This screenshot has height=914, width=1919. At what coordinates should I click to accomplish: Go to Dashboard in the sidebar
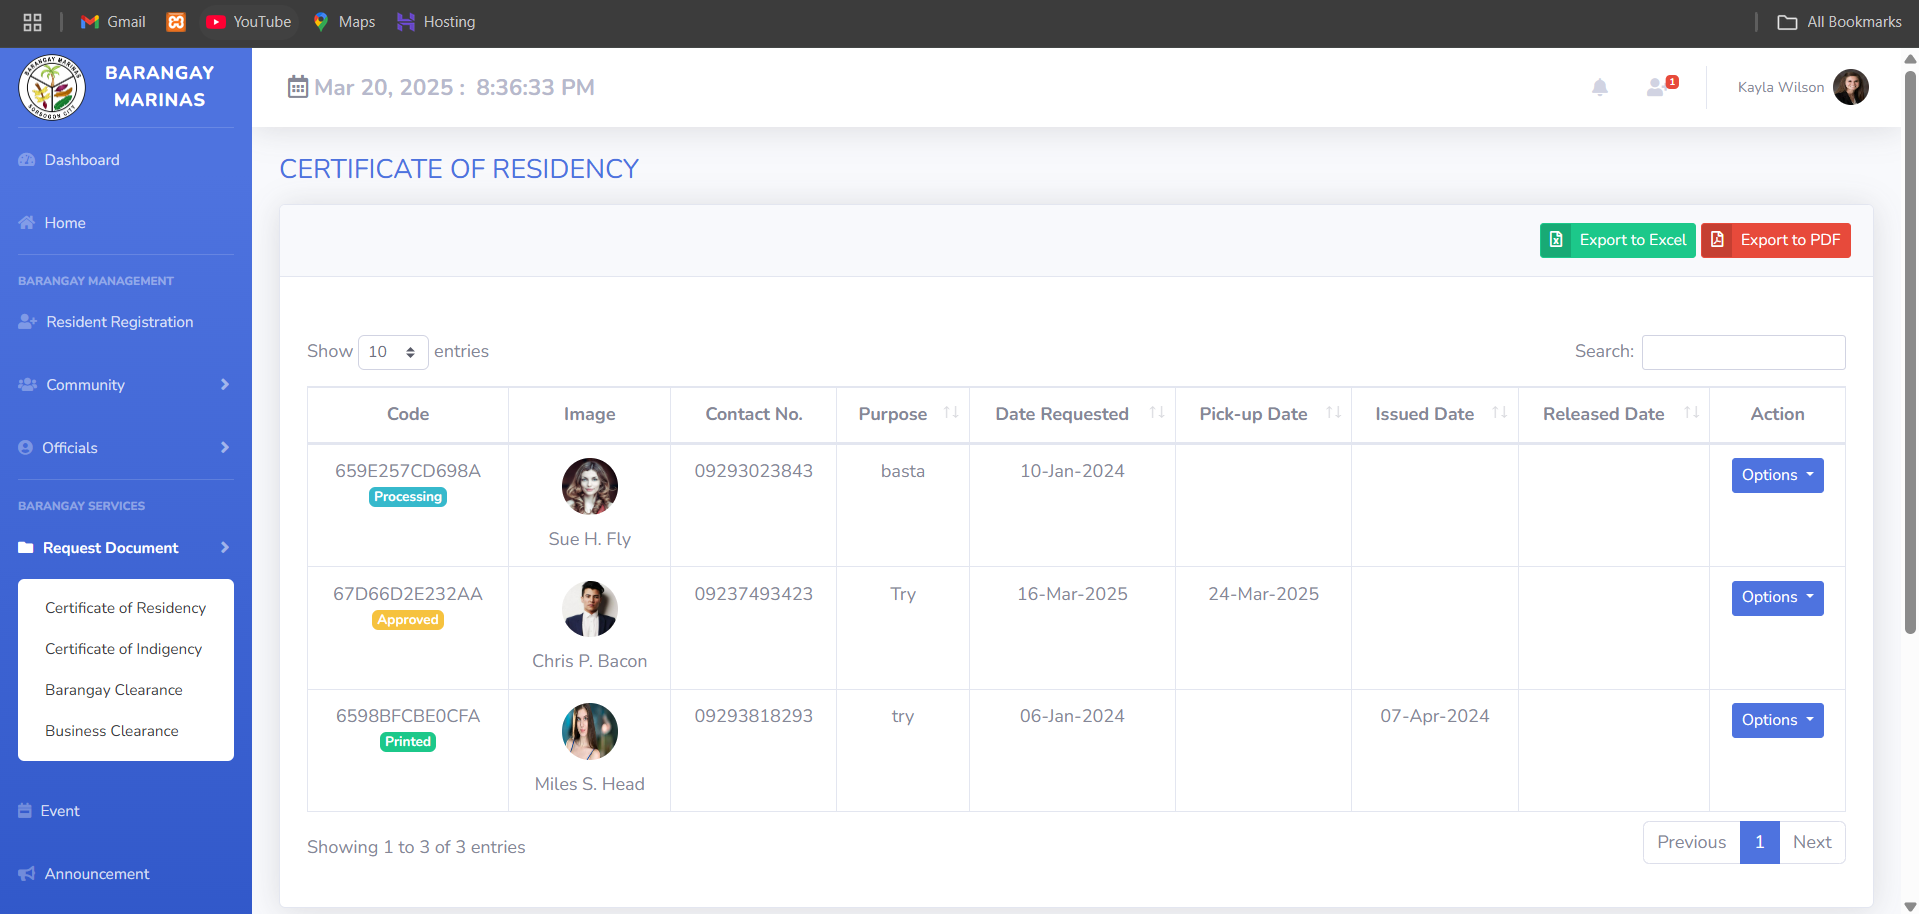[81, 160]
